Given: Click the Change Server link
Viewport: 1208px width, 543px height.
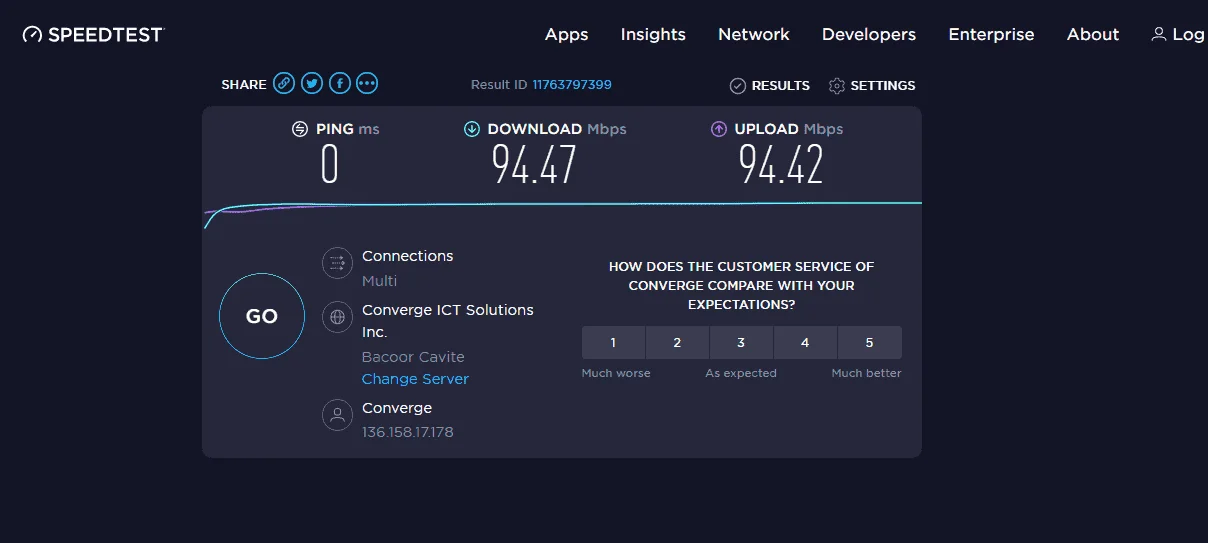Looking at the screenshot, I should click(415, 379).
